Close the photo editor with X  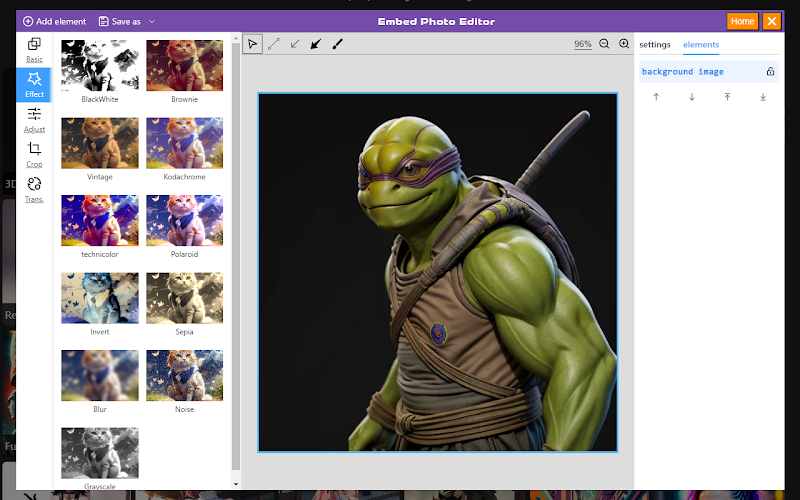pyautogui.click(x=771, y=21)
